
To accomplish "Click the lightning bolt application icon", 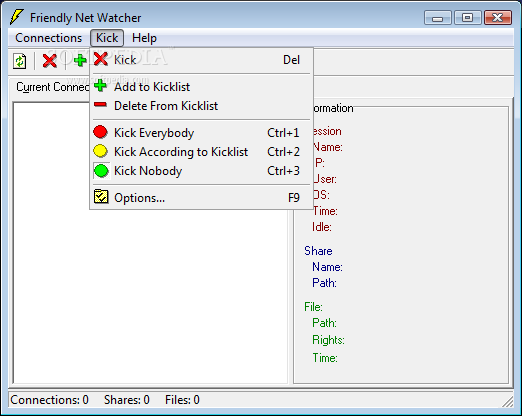I will pyautogui.click(x=16, y=17).
